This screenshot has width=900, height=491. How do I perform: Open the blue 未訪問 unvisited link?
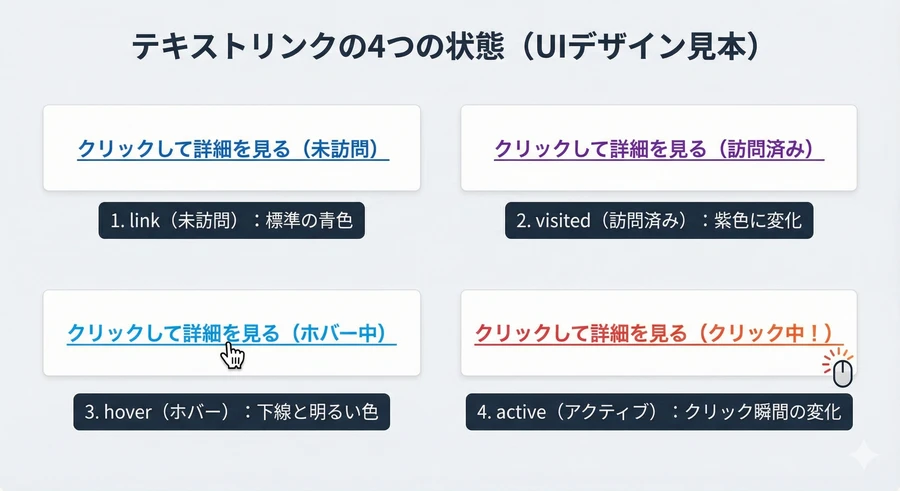[x=232, y=149]
